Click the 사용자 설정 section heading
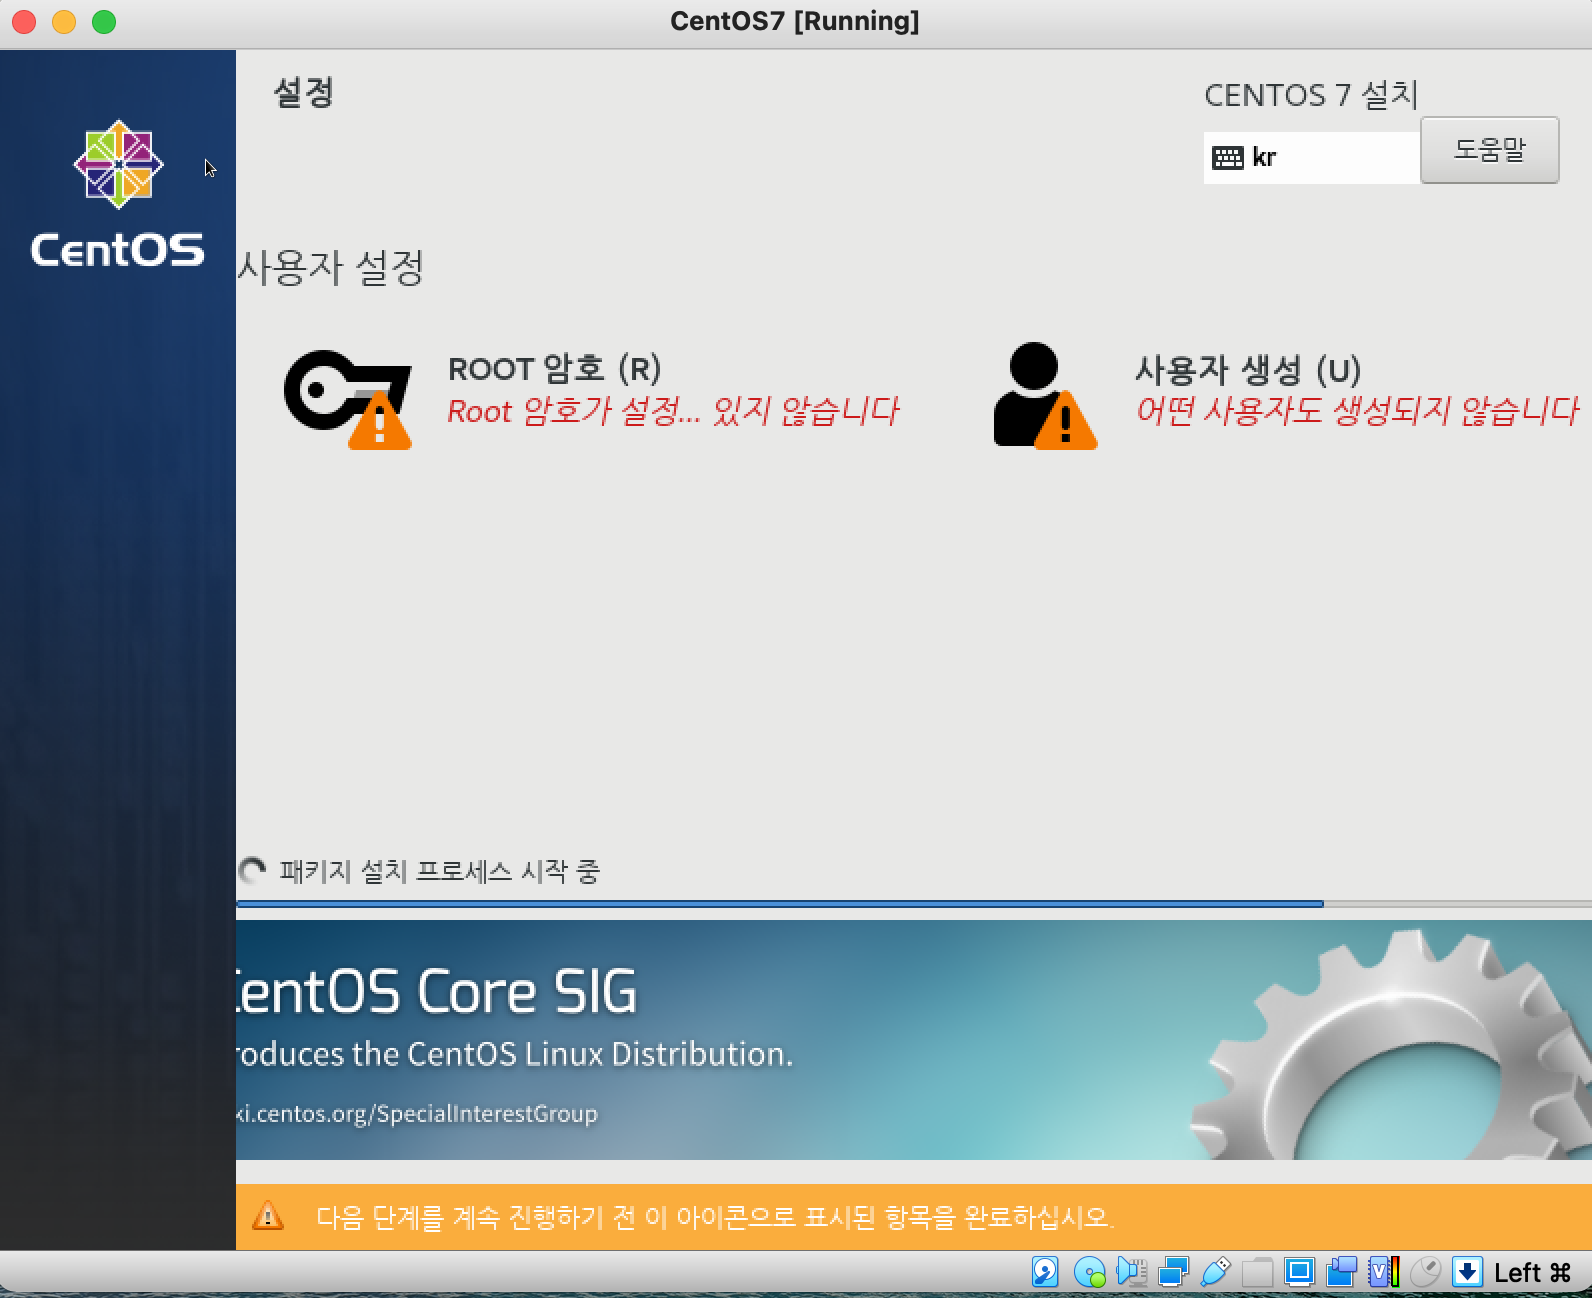 331,267
